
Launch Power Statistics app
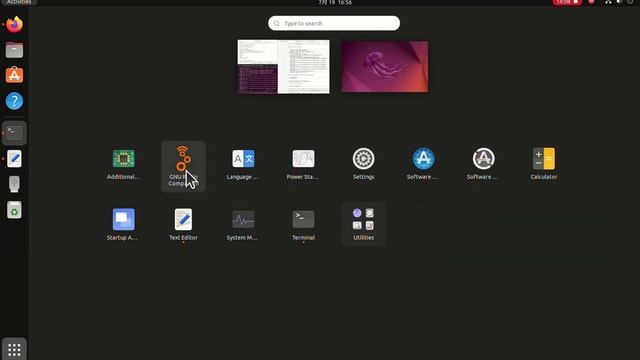(x=303, y=164)
